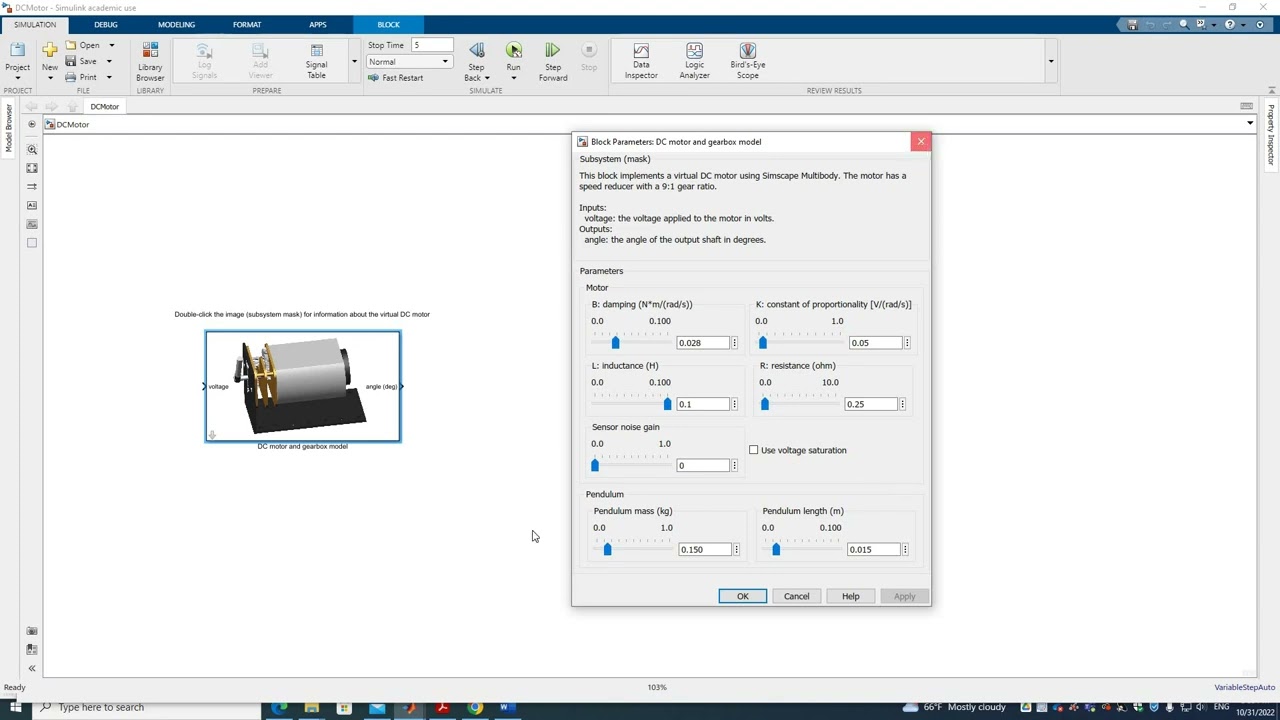1280x720 pixels.
Task: Switch to the MODELING tab
Action: point(176,25)
